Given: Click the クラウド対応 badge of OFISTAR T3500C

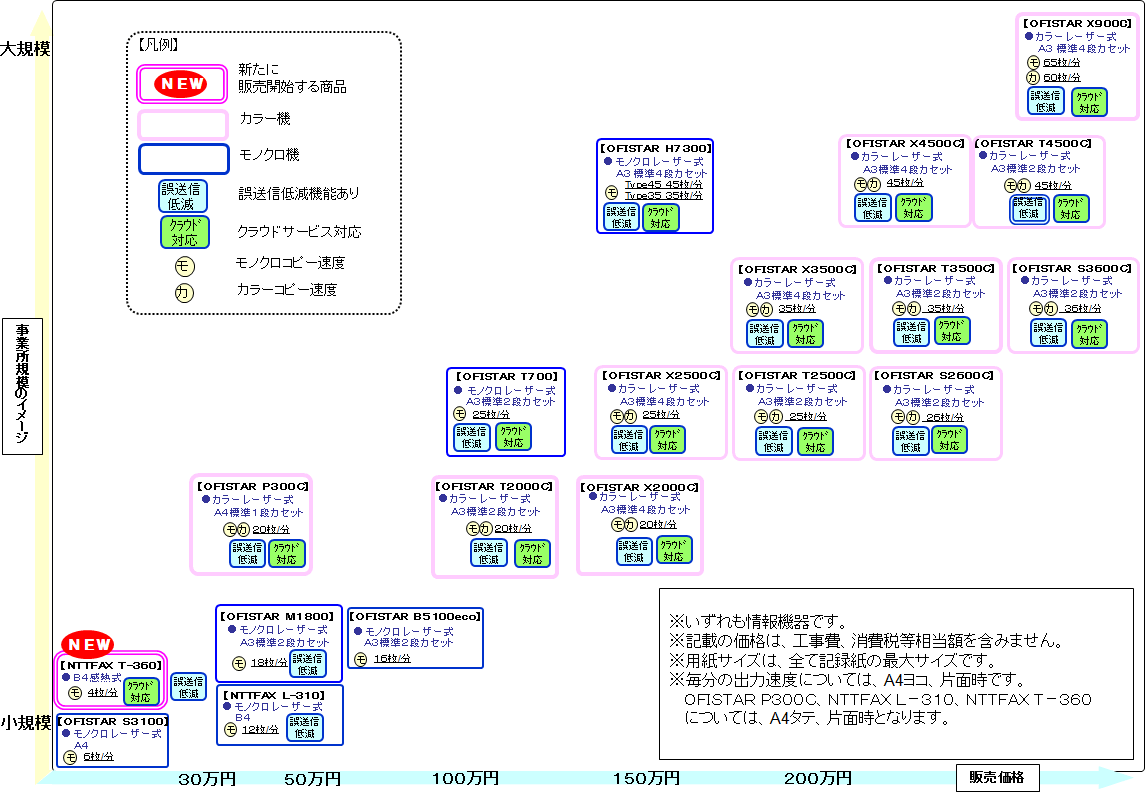Looking at the screenshot, I should click(951, 330).
